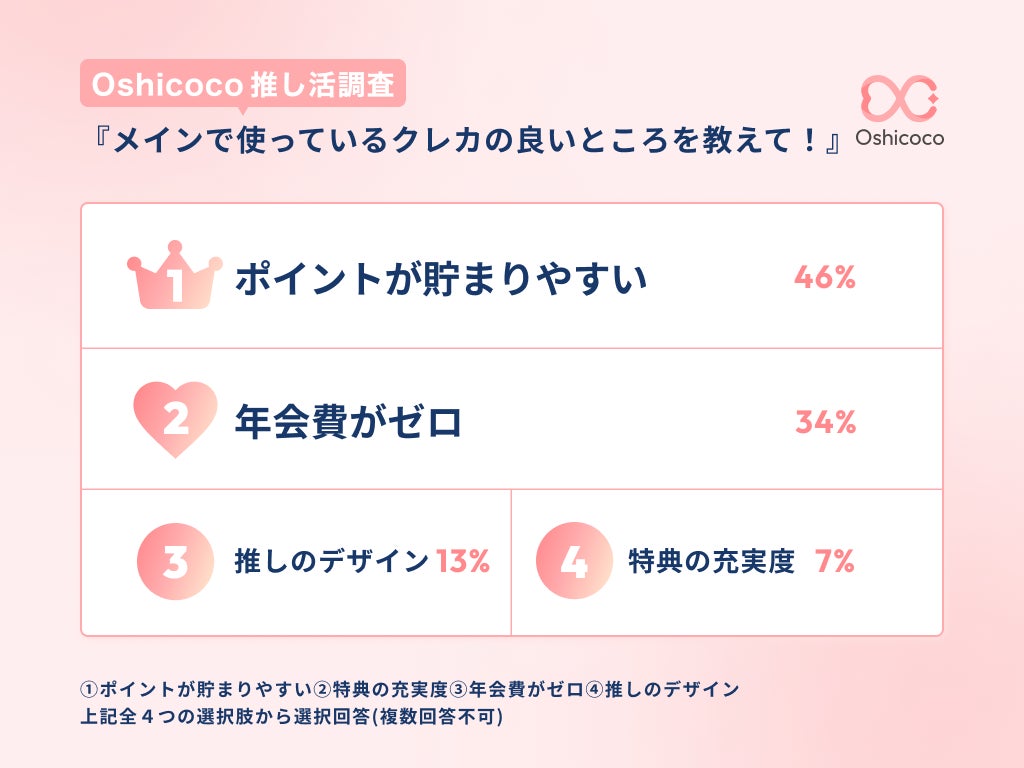The width and height of the screenshot is (1024, 768).
Task: Select the 年会費がゼロ ranking label
Action: (348, 422)
